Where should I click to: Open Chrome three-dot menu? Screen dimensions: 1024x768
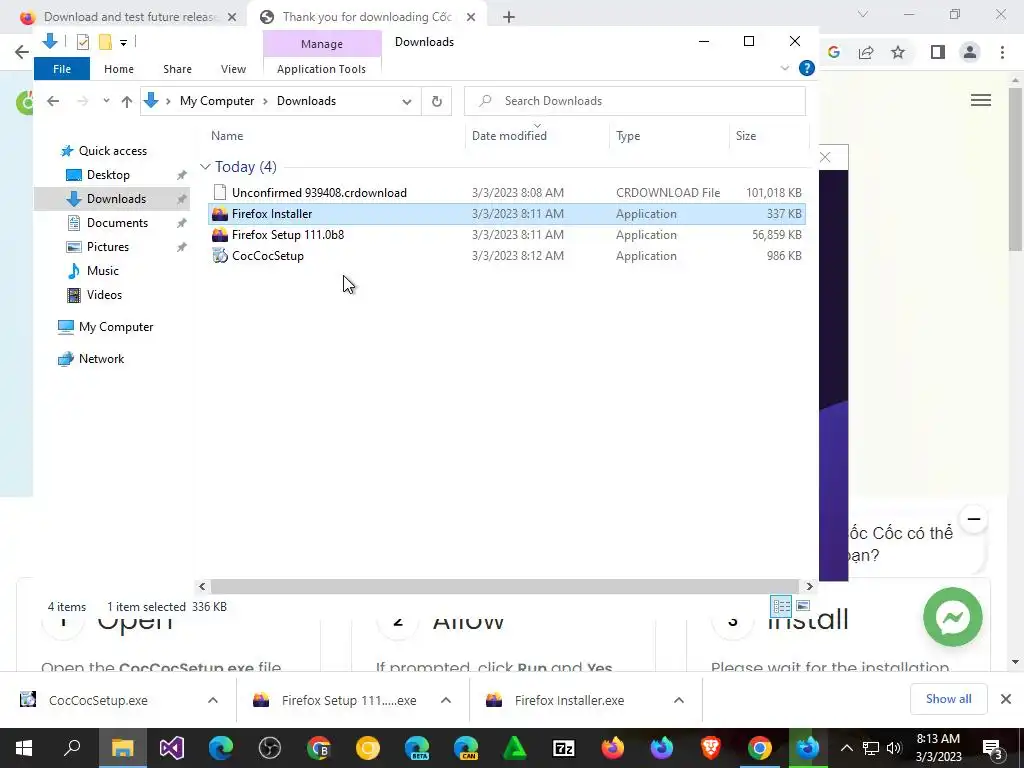point(1002,52)
